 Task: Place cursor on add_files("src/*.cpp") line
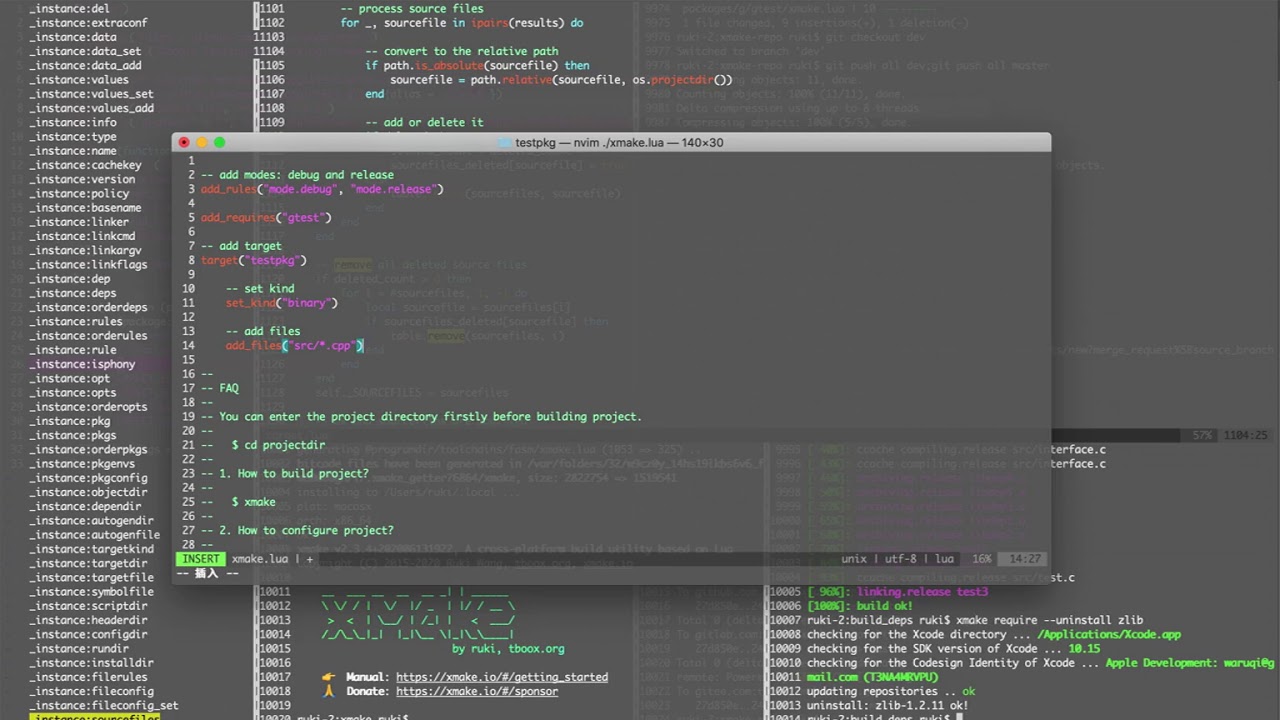(295, 346)
